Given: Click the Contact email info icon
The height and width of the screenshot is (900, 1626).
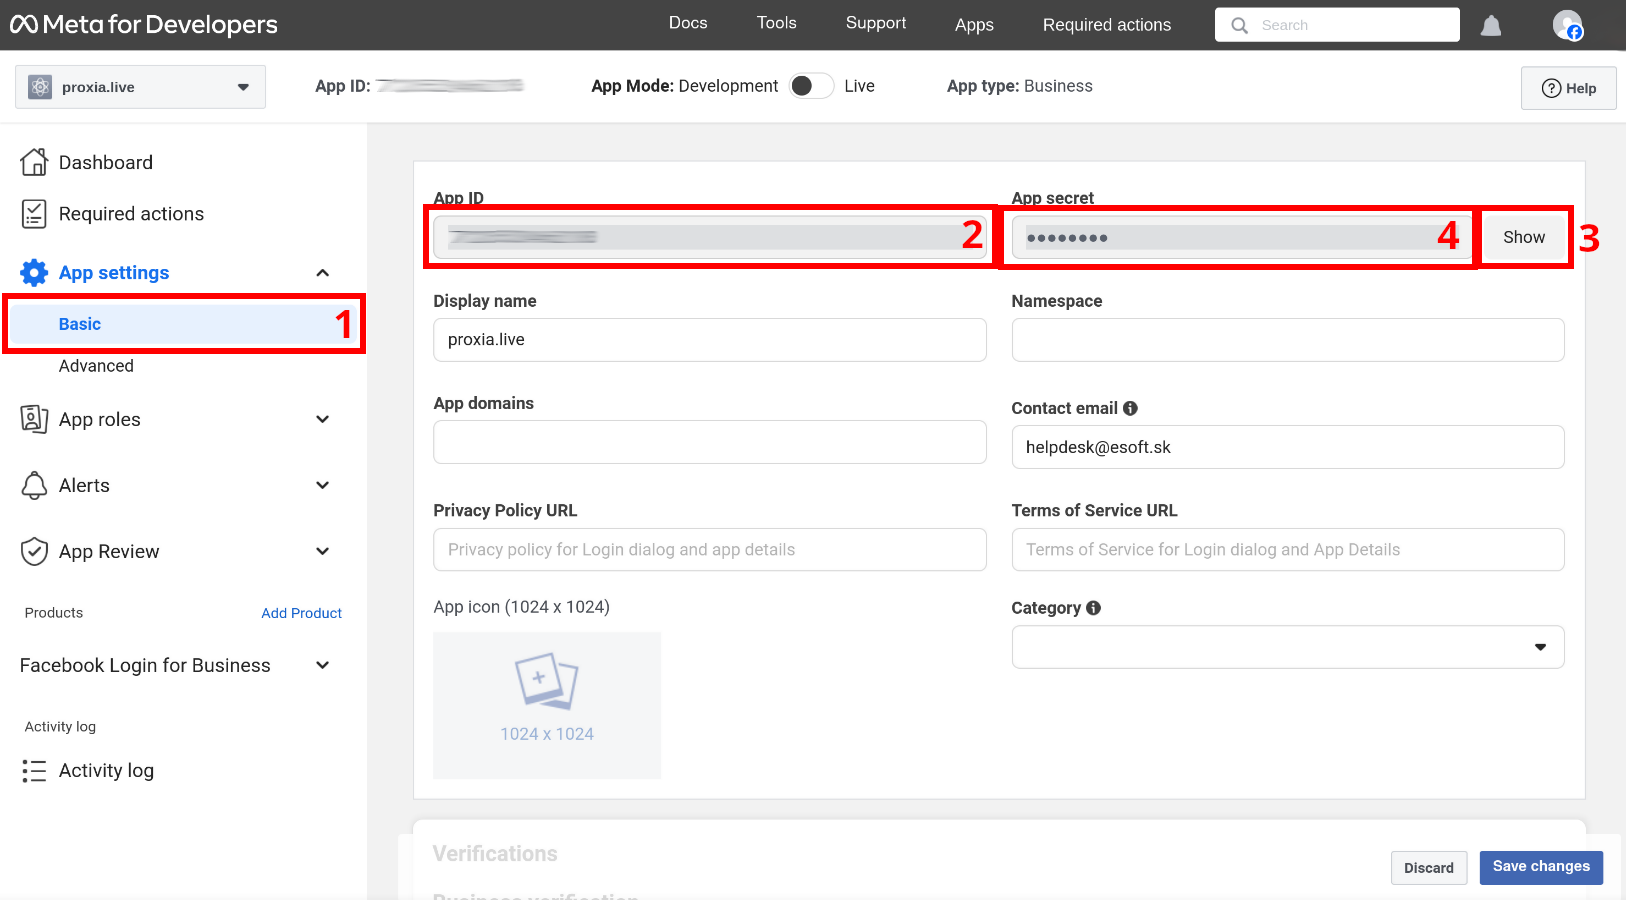Looking at the screenshot, I should (x=1130, y=408).
